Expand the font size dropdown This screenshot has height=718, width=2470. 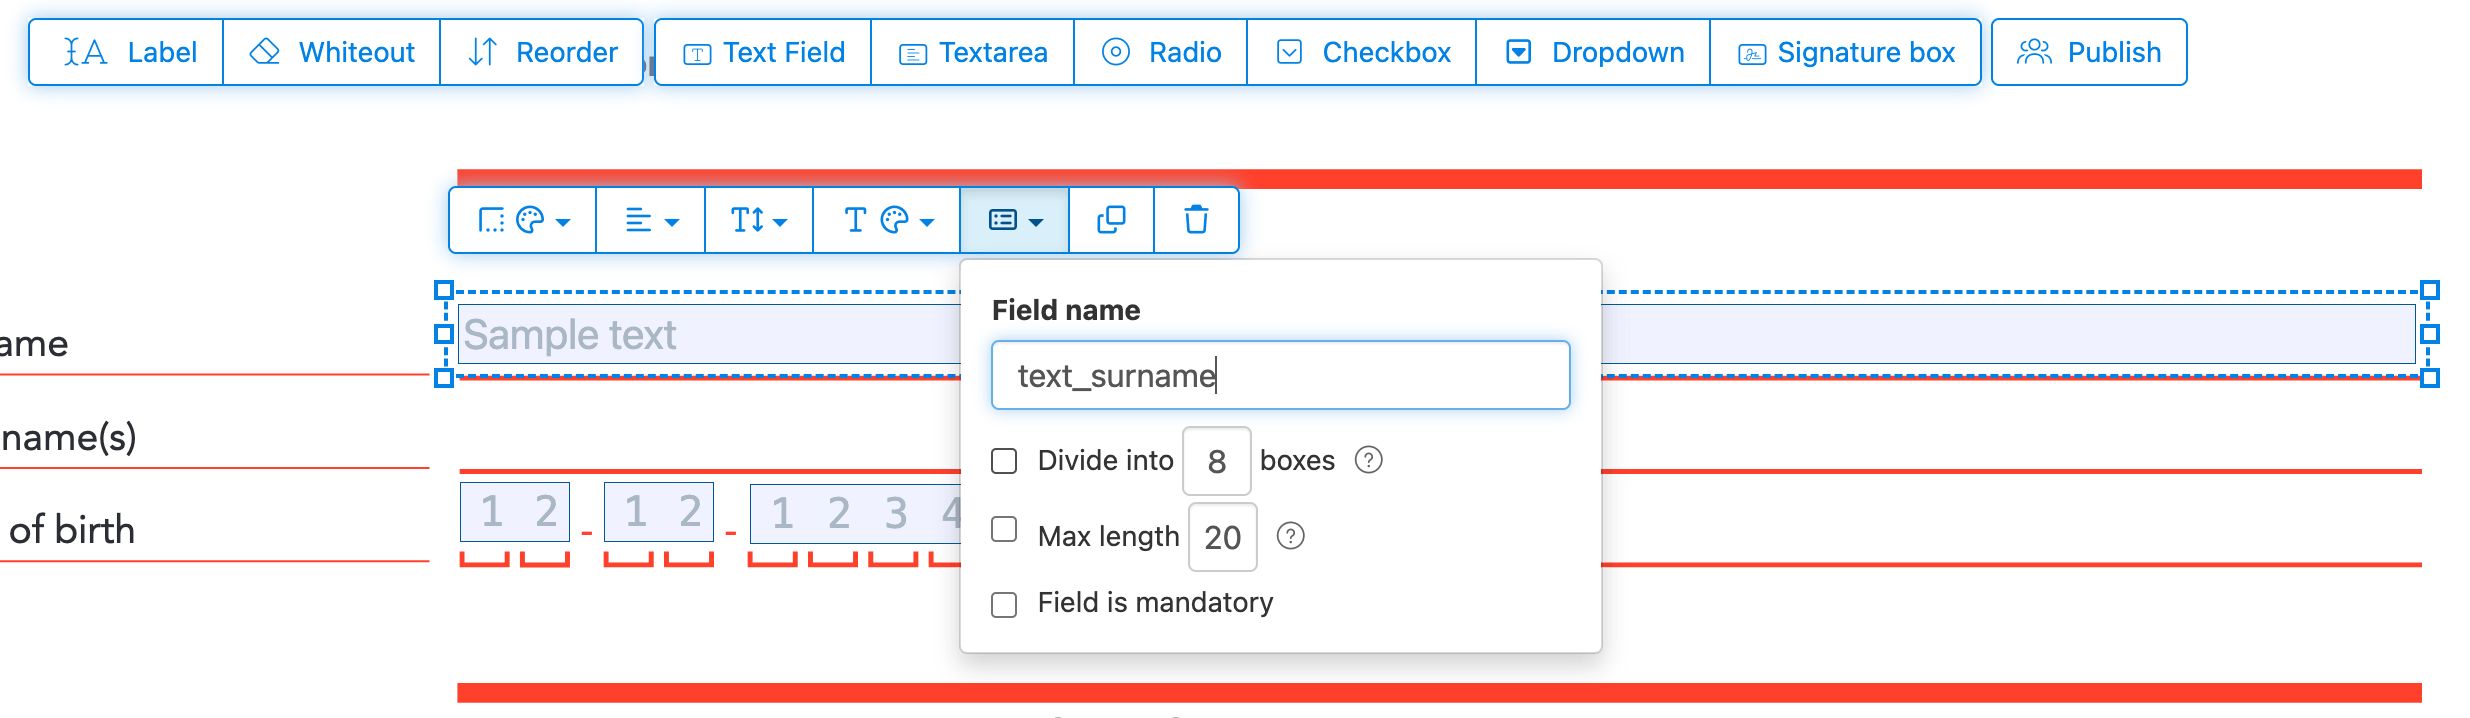point(759,220)
